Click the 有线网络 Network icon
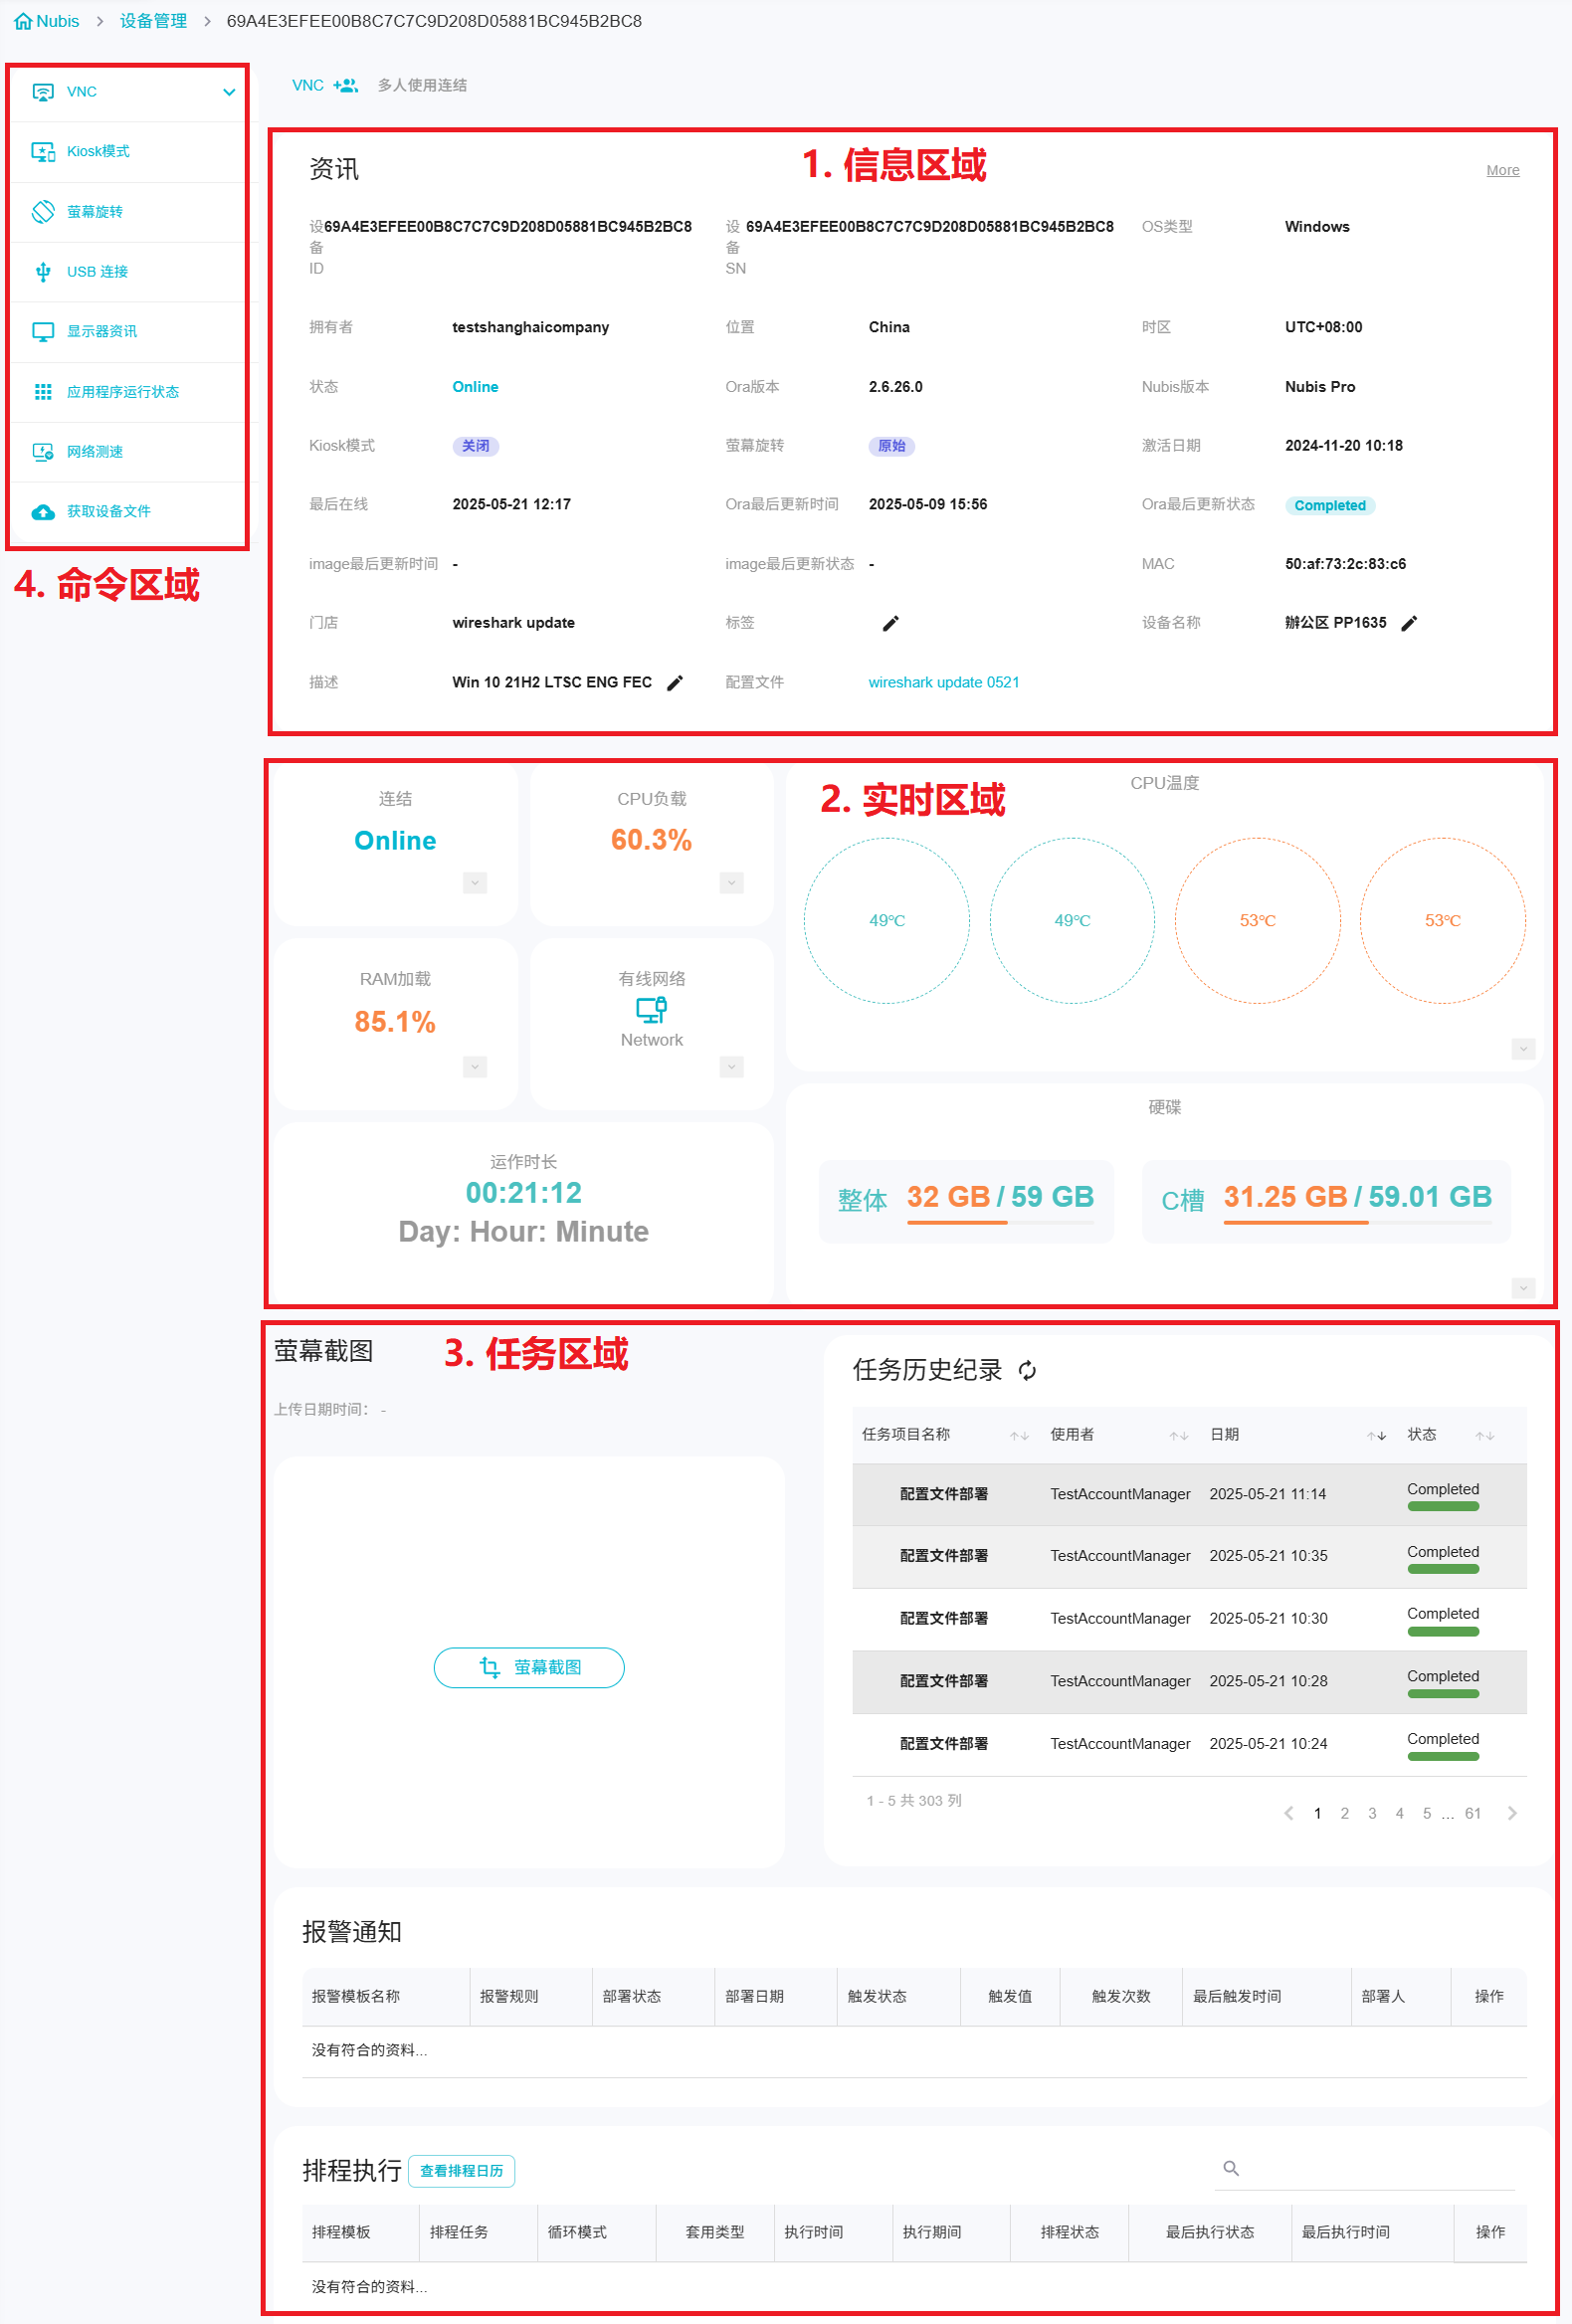Image resolution: width=1572 pixels, height=2324 pixels. pyautogui.click(x=652, y=1010)
